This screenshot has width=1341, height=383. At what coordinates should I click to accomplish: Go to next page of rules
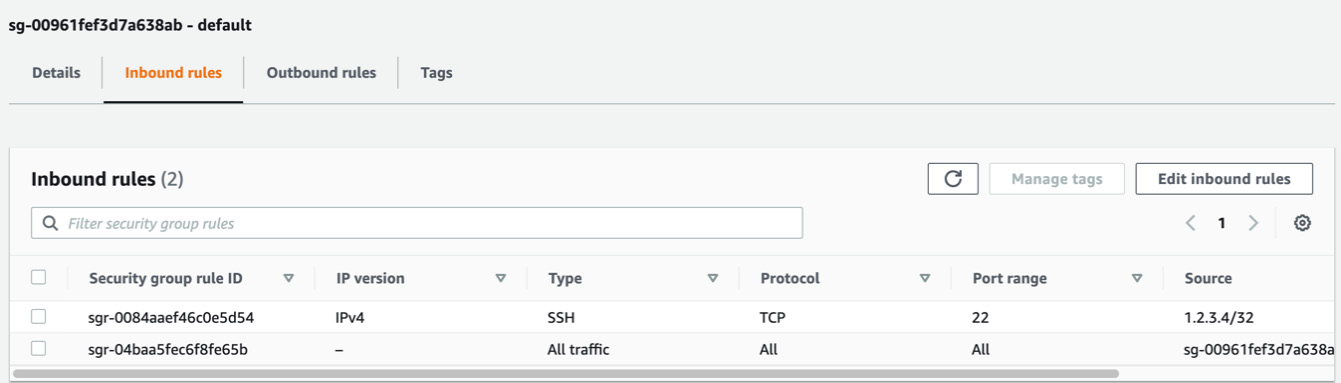point(1253,223)
